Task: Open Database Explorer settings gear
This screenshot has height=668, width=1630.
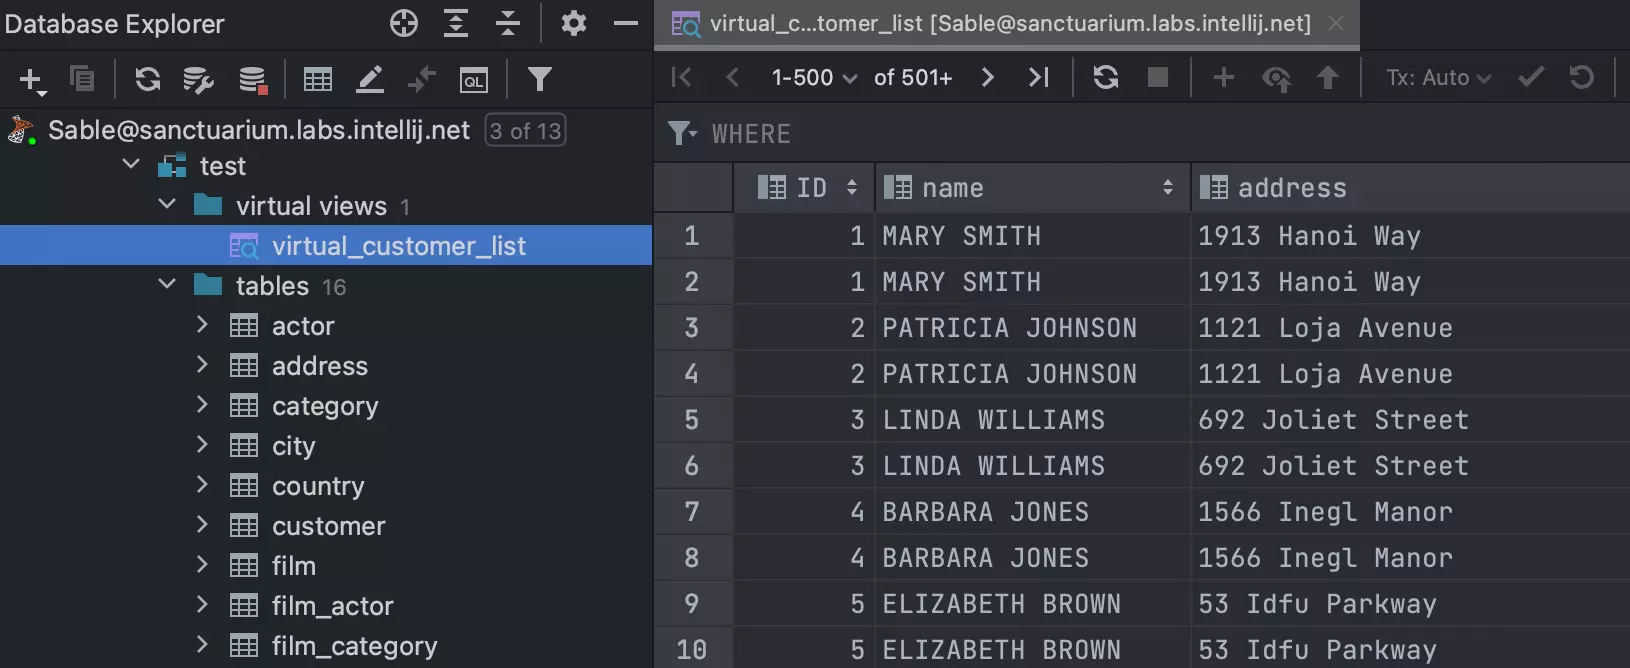Action: point(573,23)
